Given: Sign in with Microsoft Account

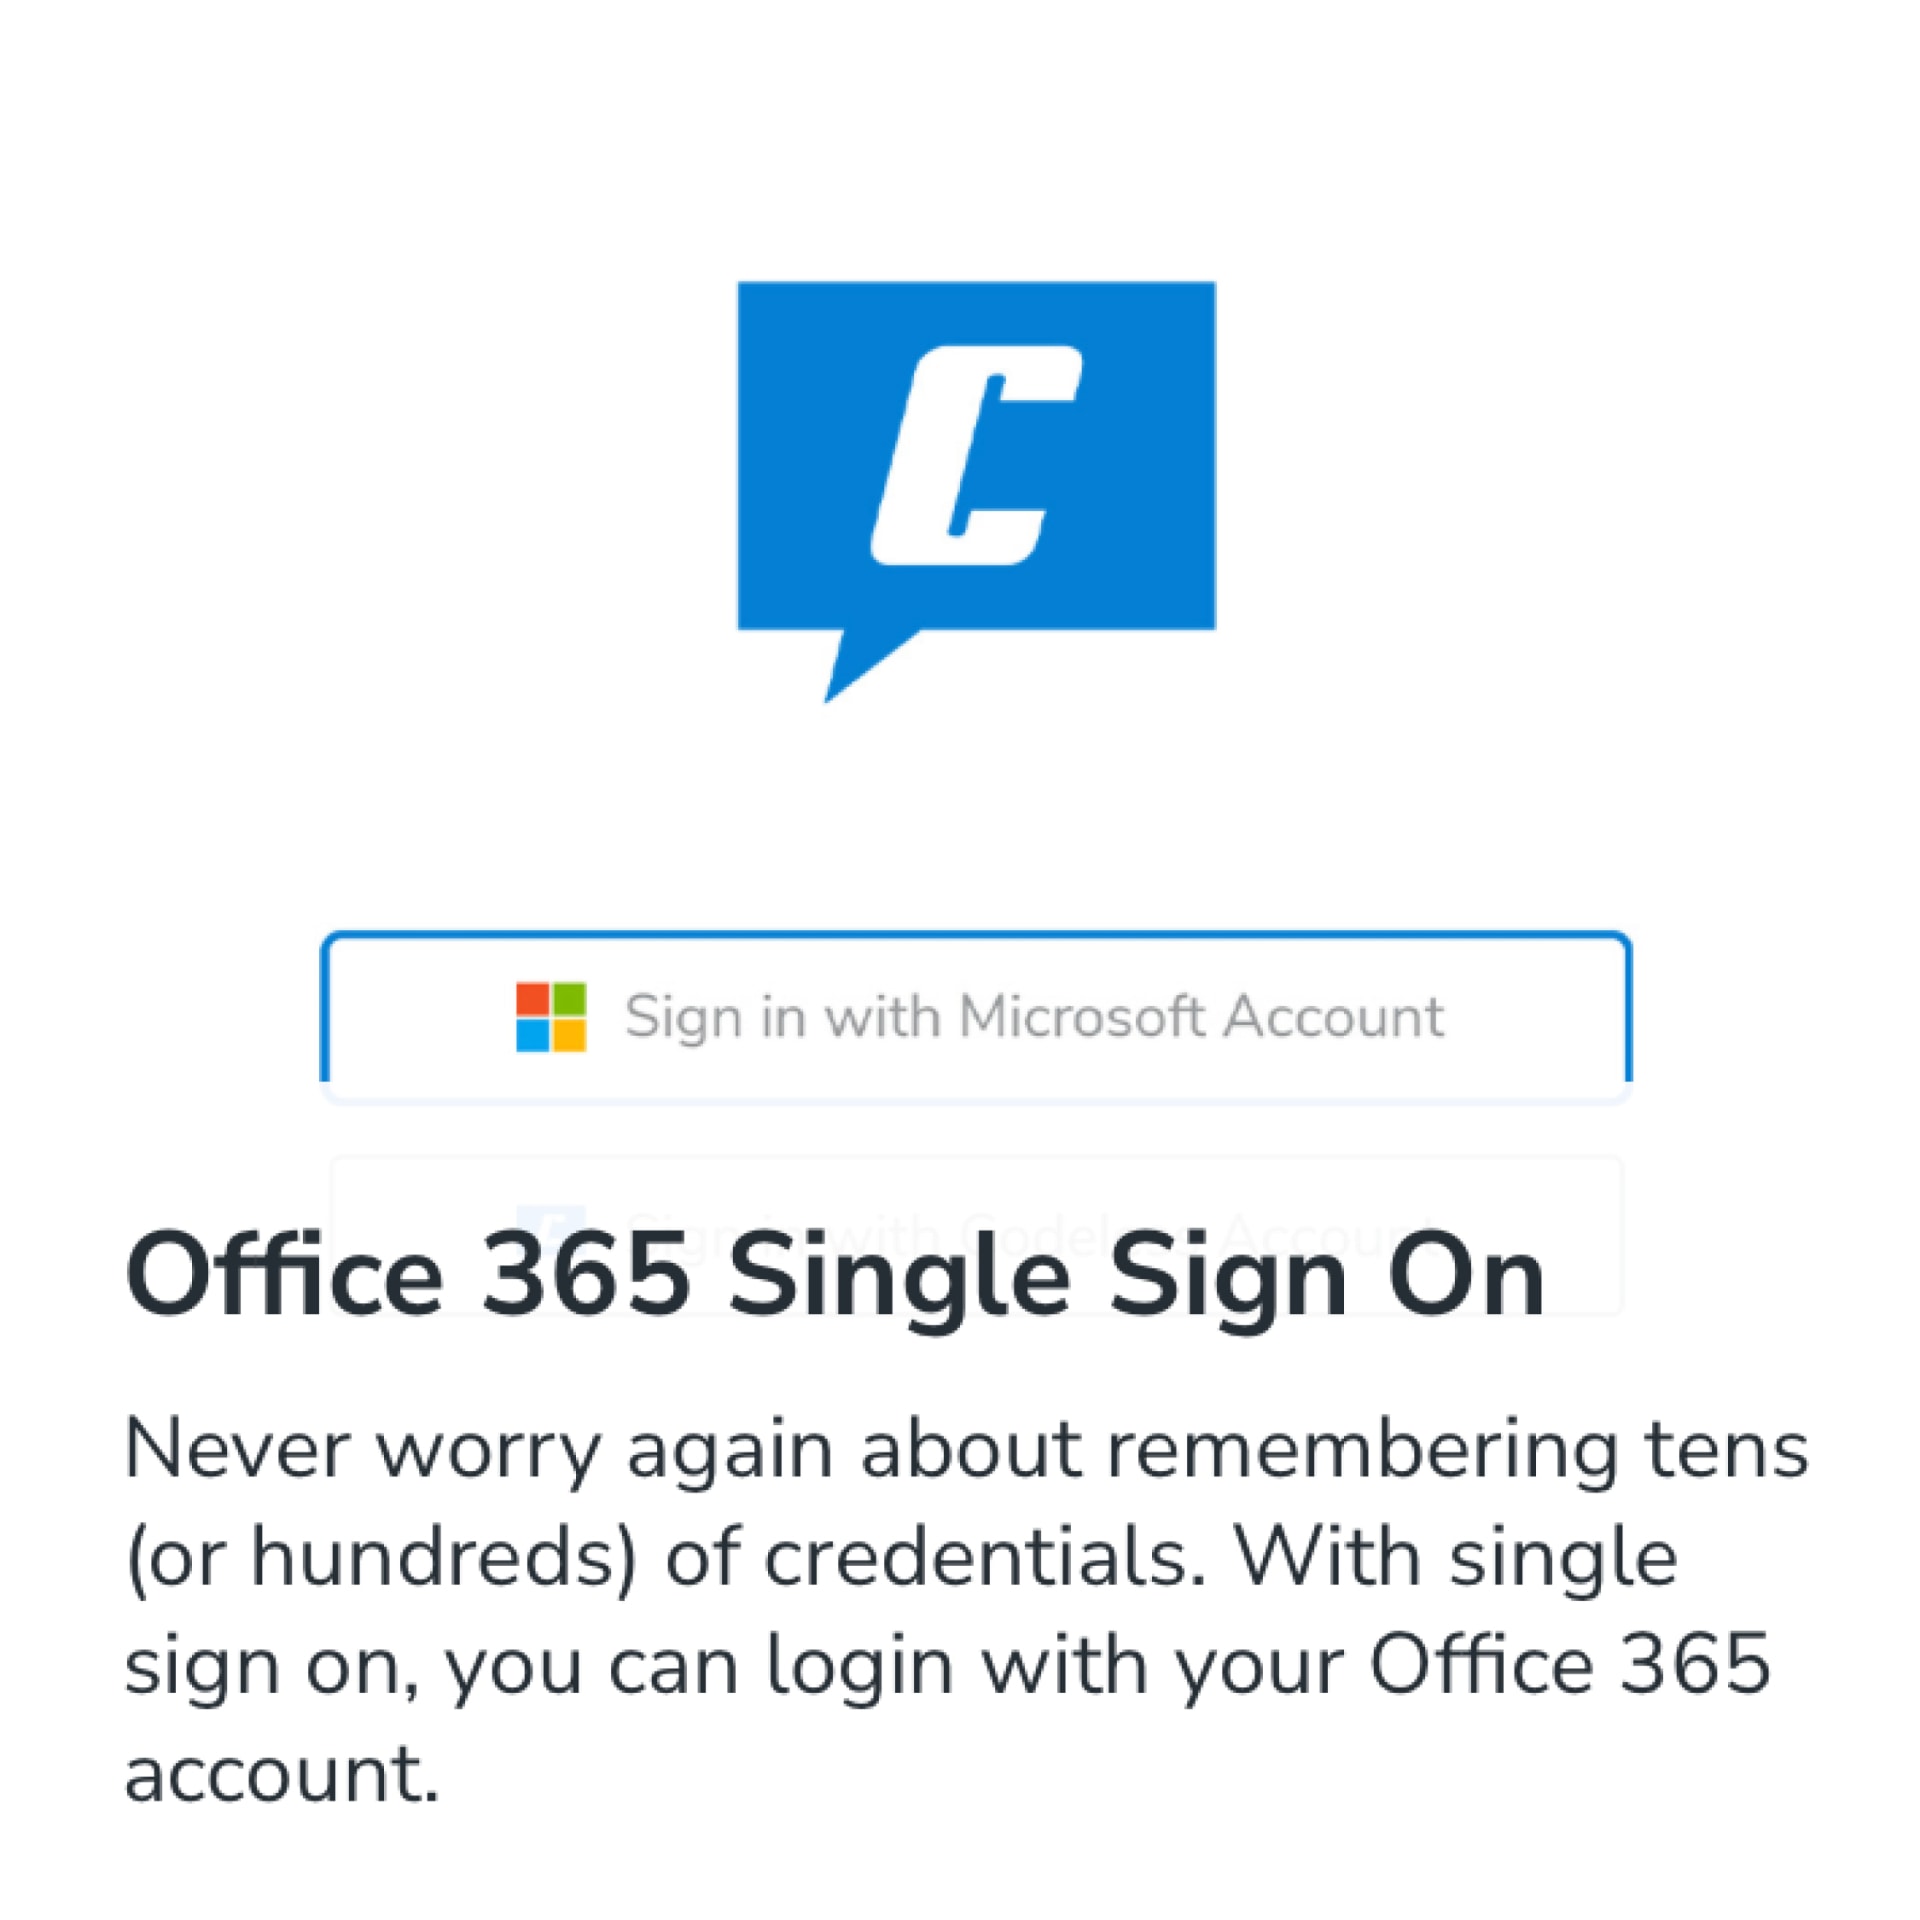Looking at the screenshot, I should [976, 1017].
